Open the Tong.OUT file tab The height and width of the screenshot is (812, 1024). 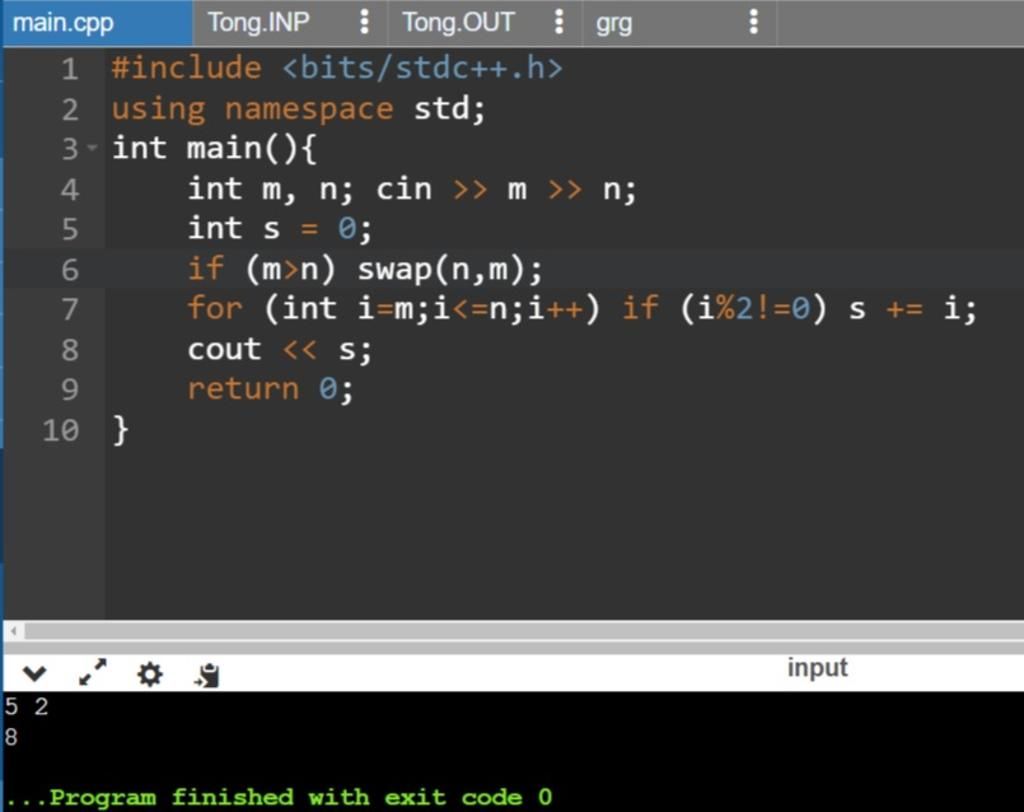(458, 23)
